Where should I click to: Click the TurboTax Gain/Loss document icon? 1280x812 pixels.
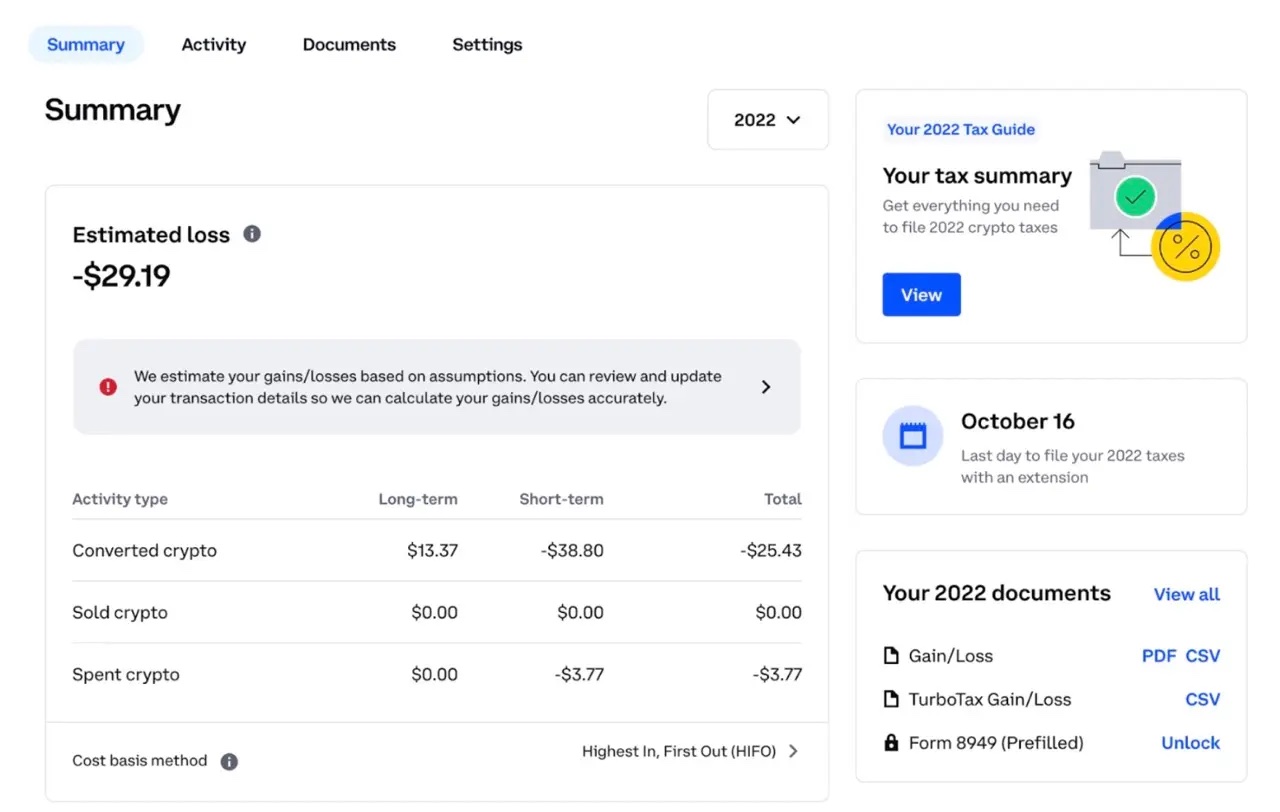click(x=891, y=699)
